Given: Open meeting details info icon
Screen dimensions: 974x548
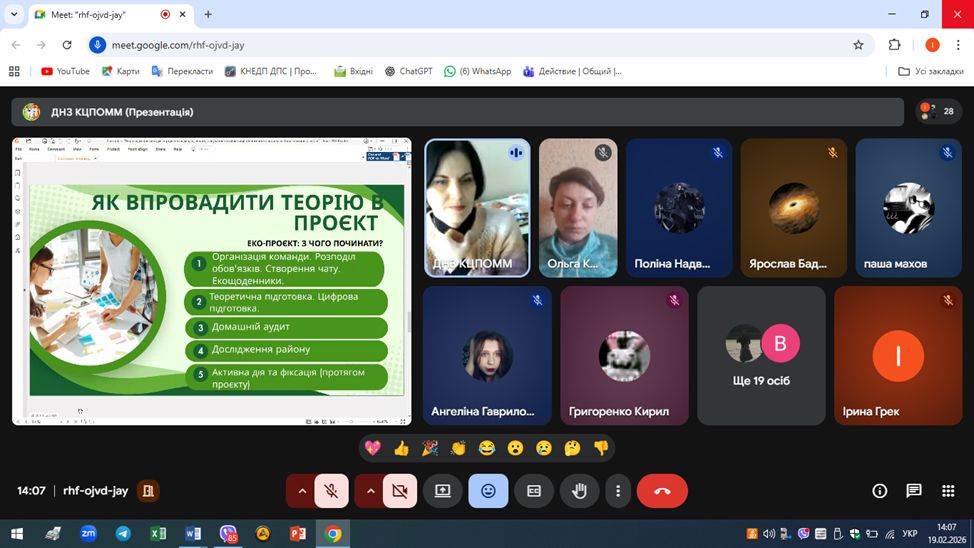Looking at the screenshot, I should [880, 491].
